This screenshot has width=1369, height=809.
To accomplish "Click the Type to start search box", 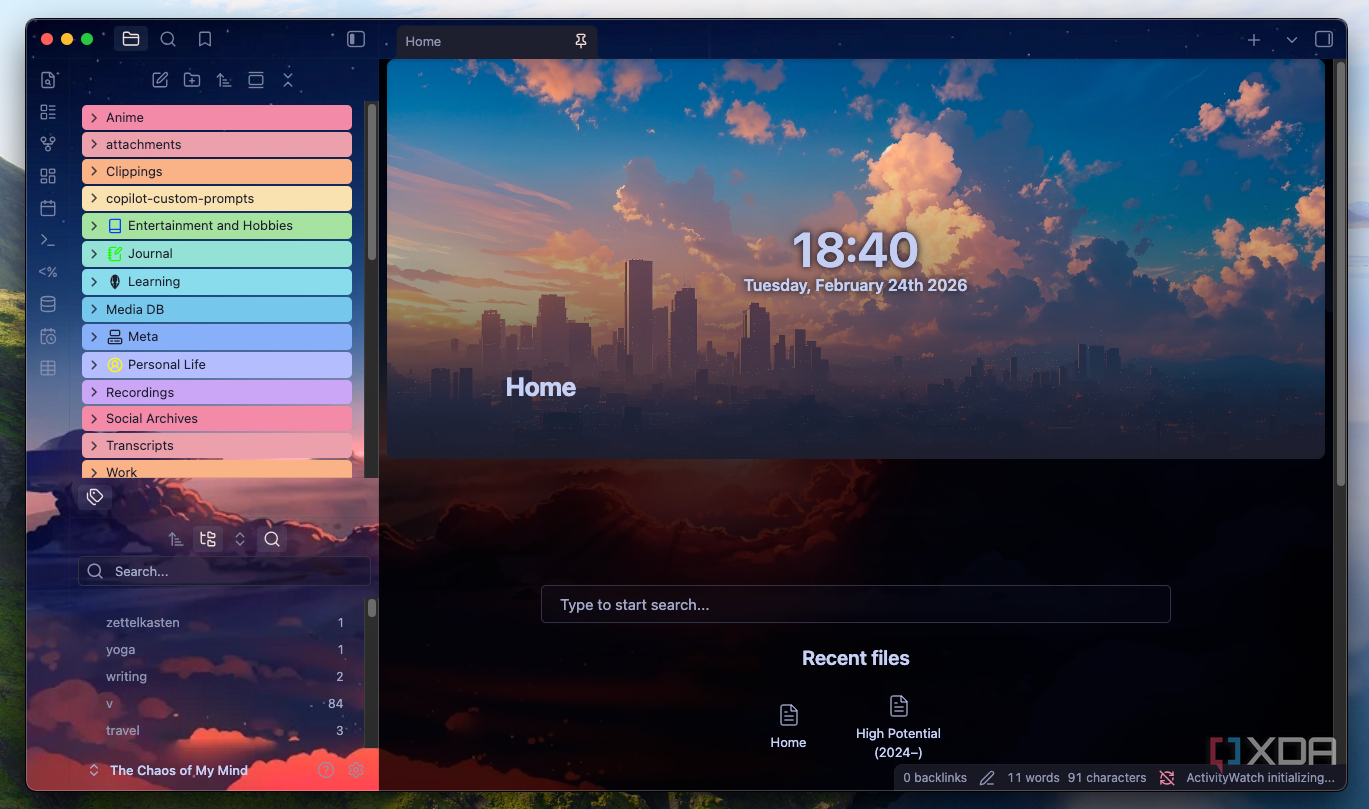I will click(x=856, y=604).
